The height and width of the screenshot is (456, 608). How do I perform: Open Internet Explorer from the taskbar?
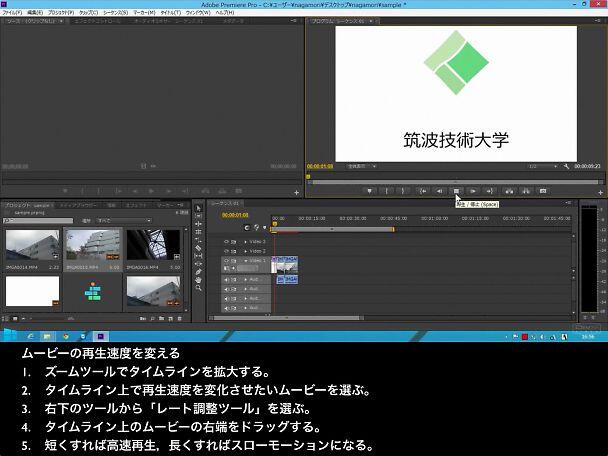[x=30, y=336]
